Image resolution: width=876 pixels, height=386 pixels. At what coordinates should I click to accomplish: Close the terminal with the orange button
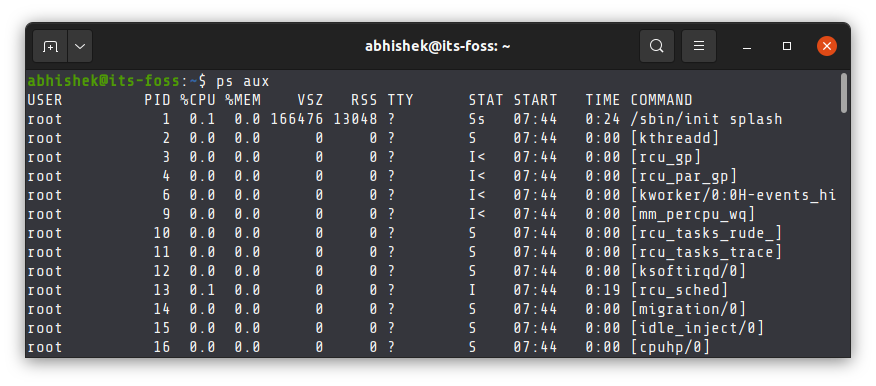click(827, 46)
